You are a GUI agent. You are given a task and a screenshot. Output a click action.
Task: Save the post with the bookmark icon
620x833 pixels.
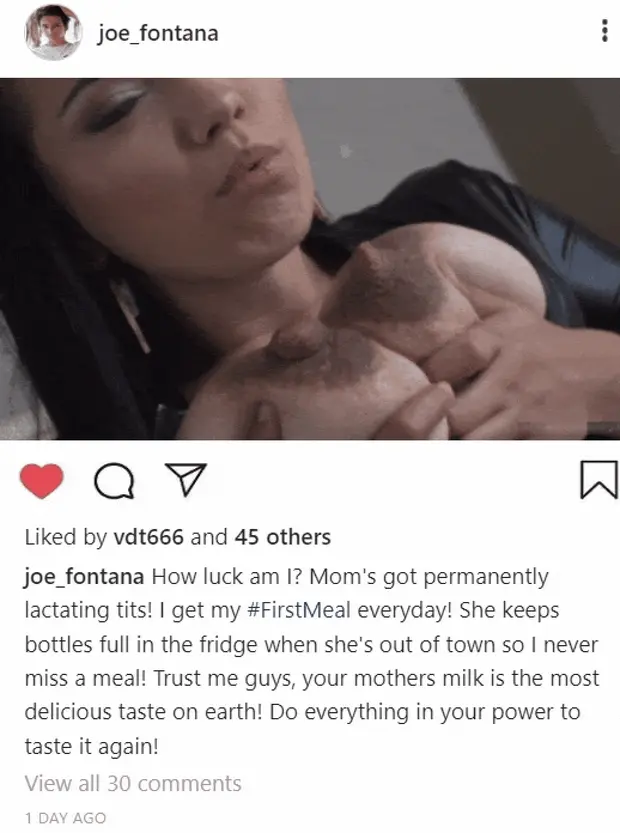[599, 480]
